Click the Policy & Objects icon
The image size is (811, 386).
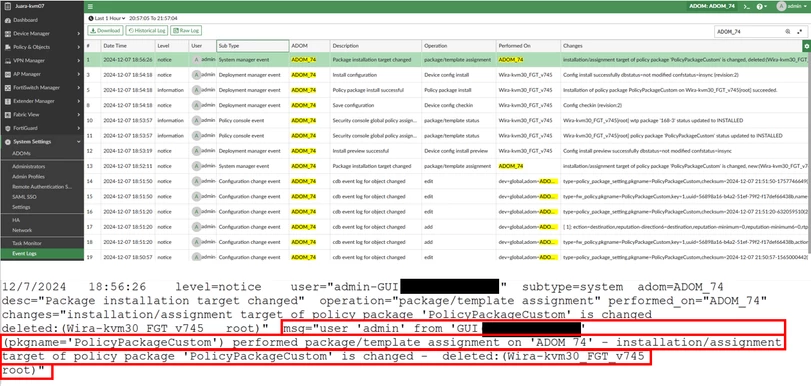[7, 47]
